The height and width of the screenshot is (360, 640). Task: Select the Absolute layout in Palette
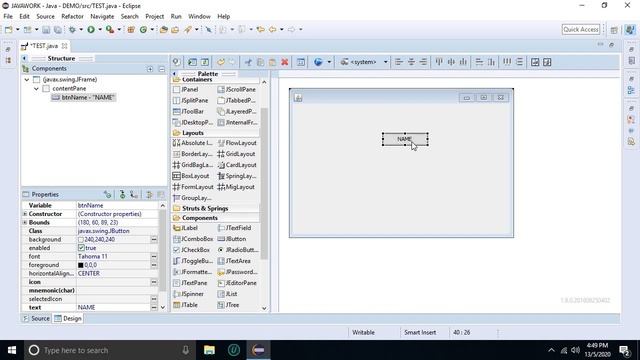point(193,143)
